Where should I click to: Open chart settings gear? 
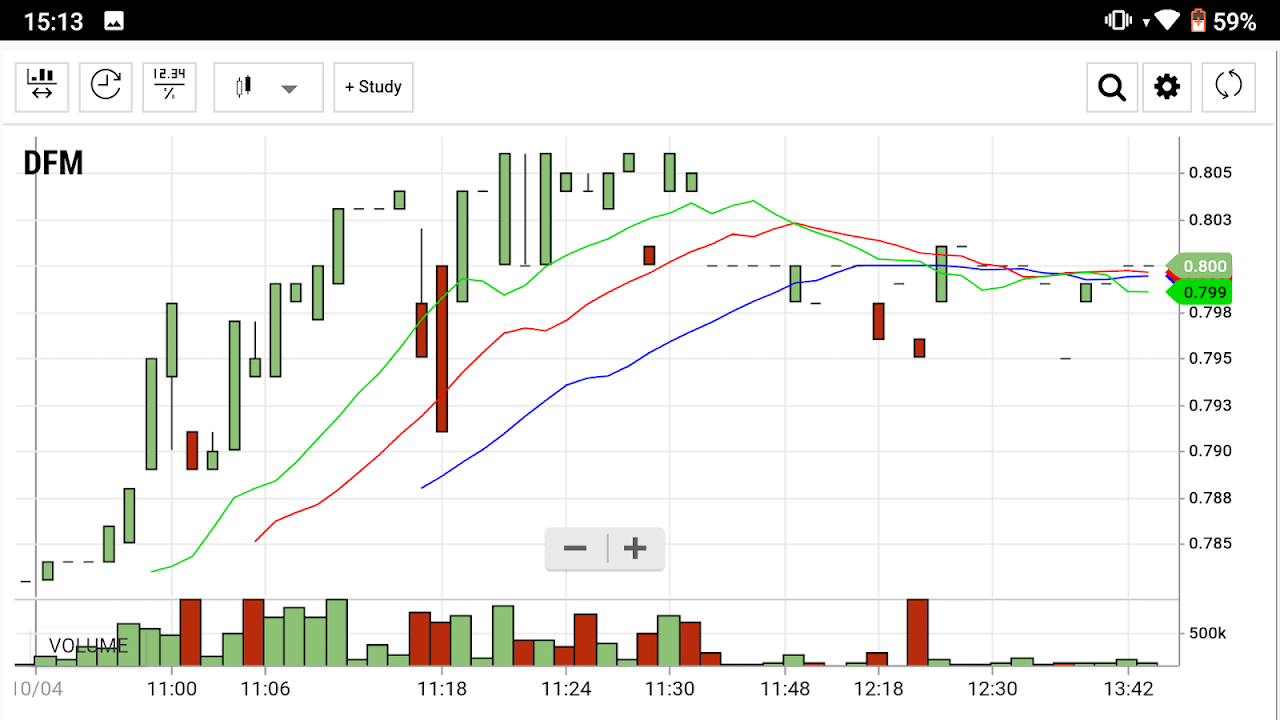(x=1167, y=87)
